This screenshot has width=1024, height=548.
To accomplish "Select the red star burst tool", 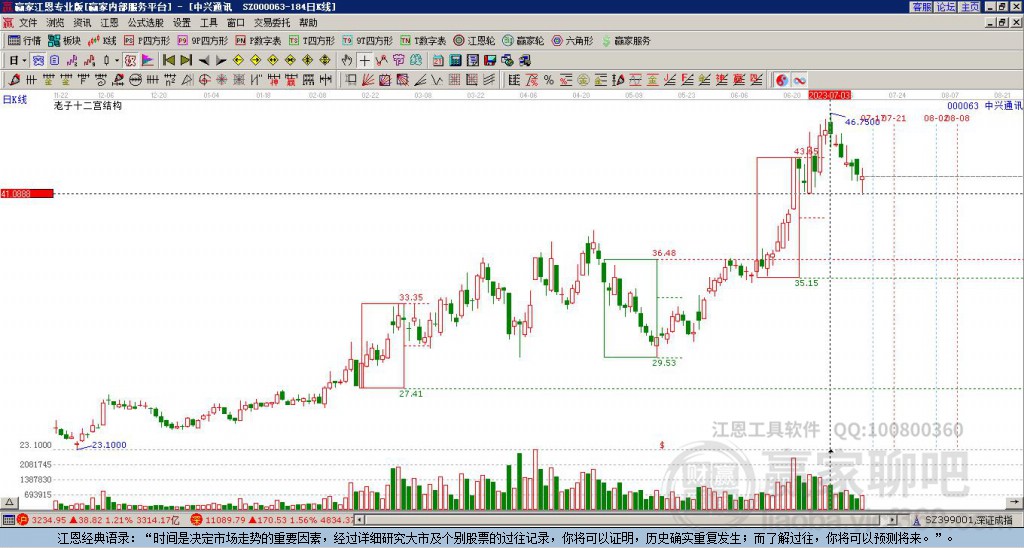I will (x=221, y=80).
